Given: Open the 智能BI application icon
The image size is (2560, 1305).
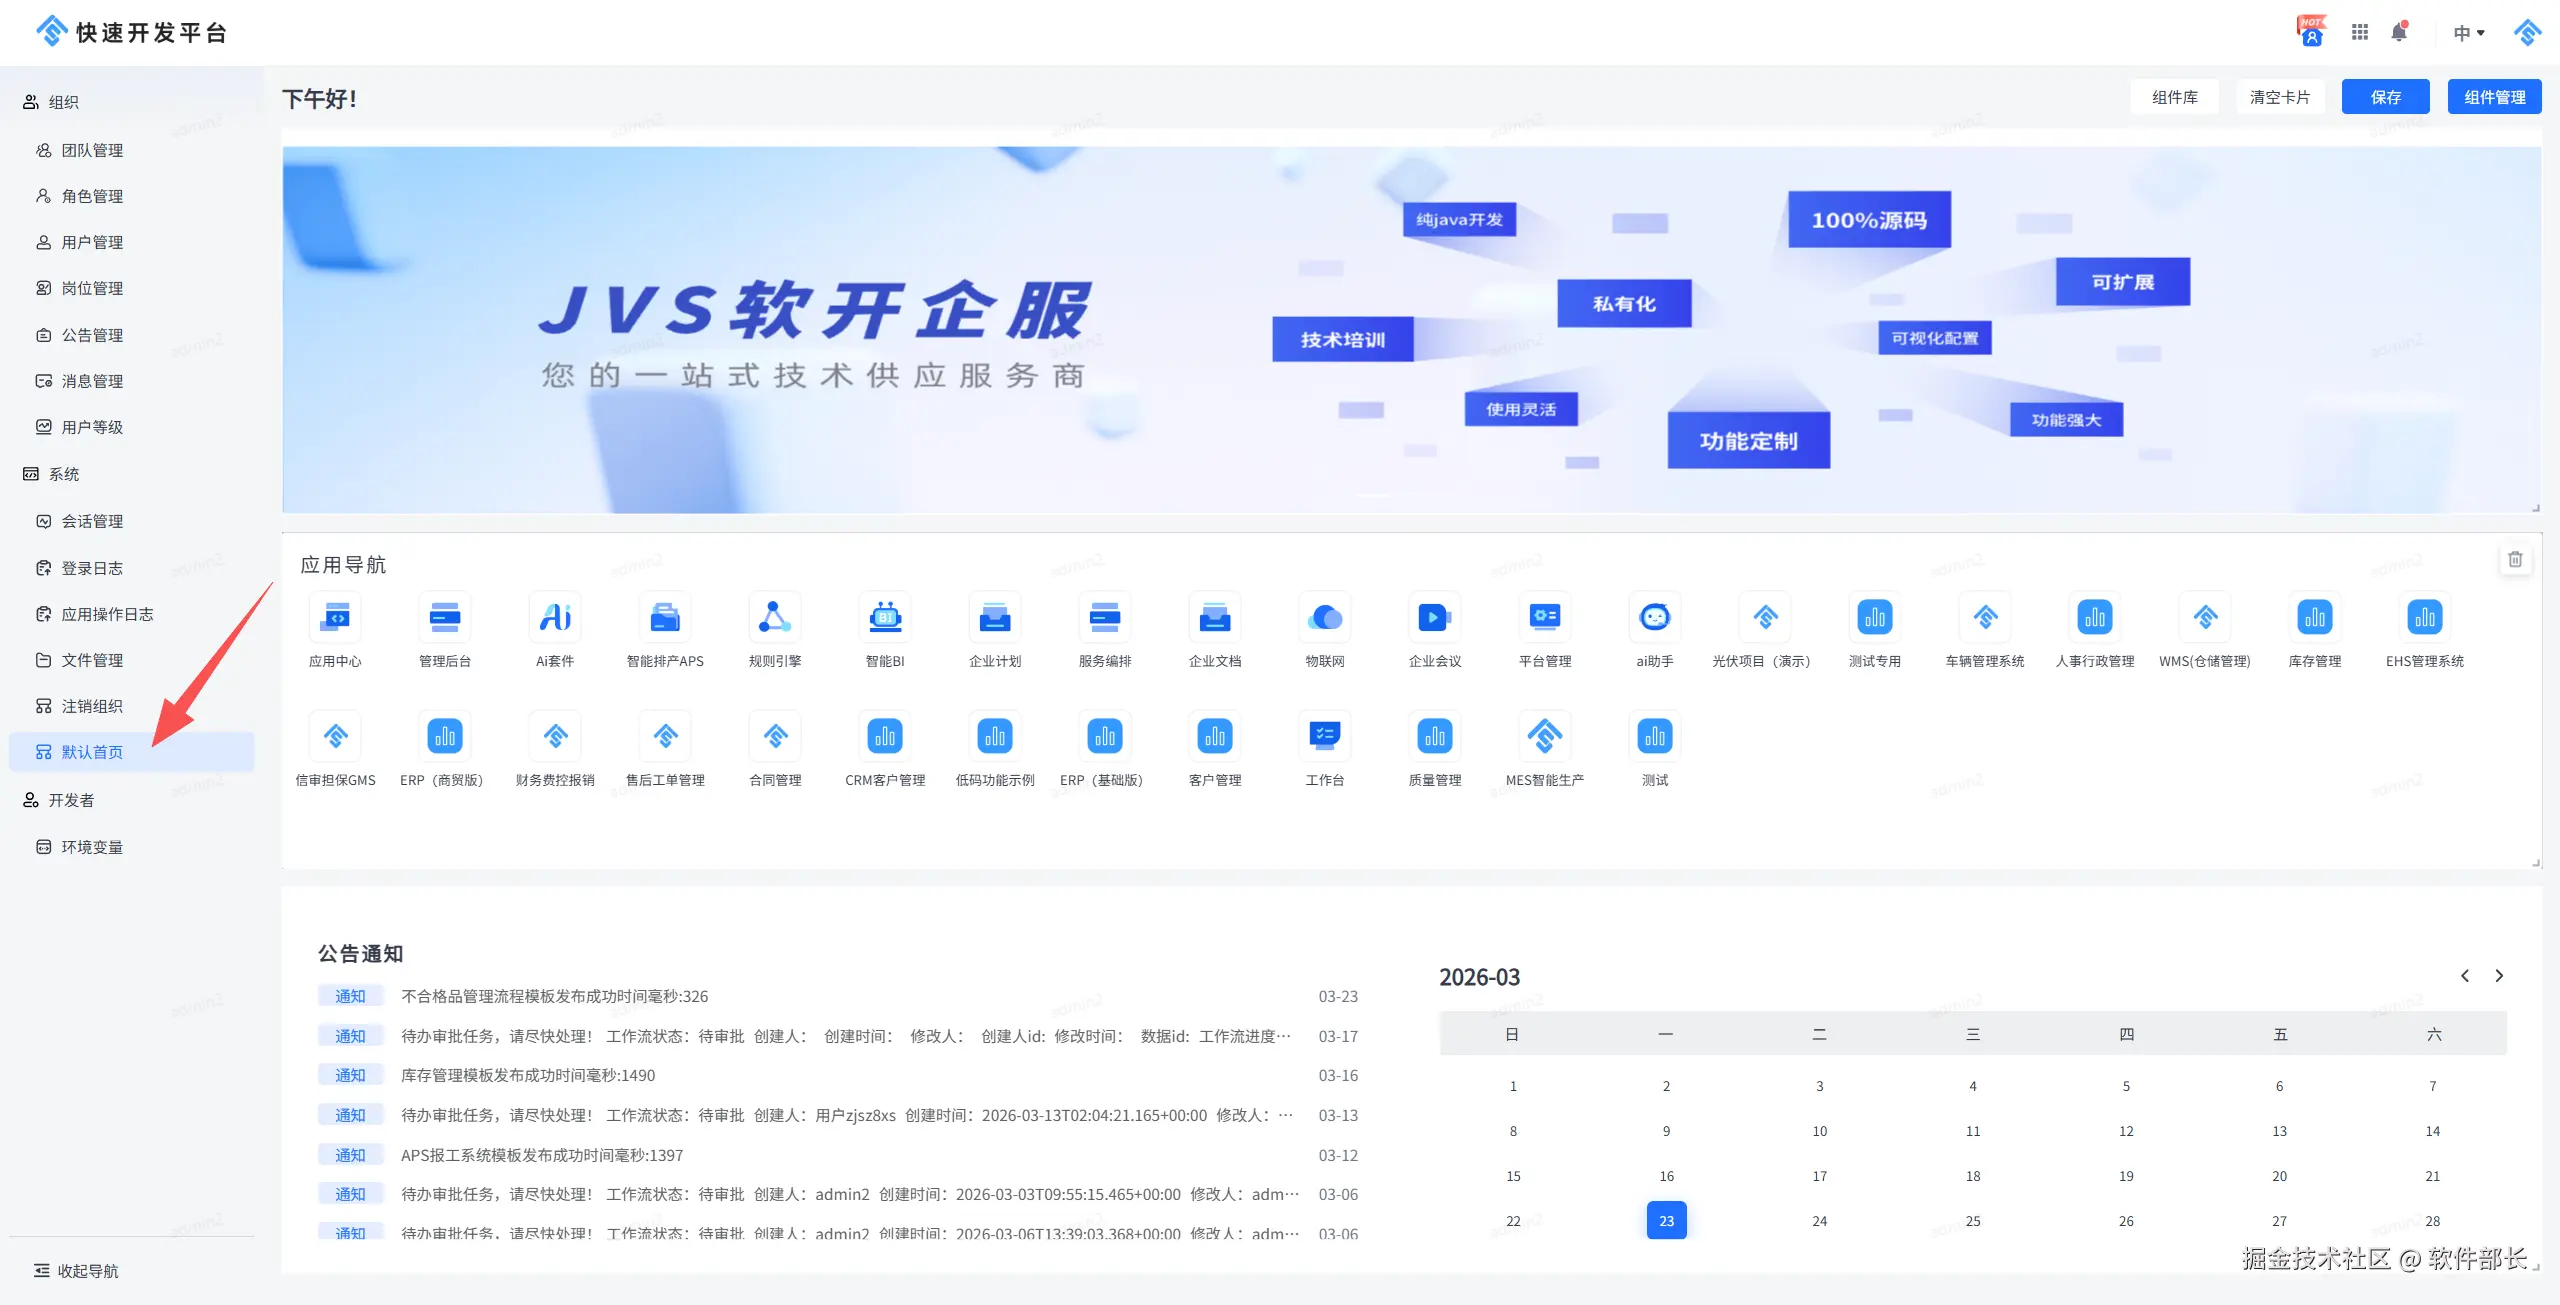Looking at the screenshot, I should point(885,618).
